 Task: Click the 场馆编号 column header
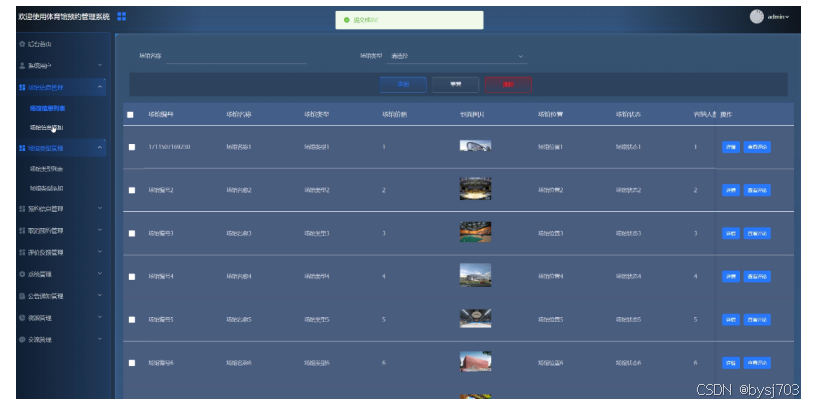click(161, 115)
